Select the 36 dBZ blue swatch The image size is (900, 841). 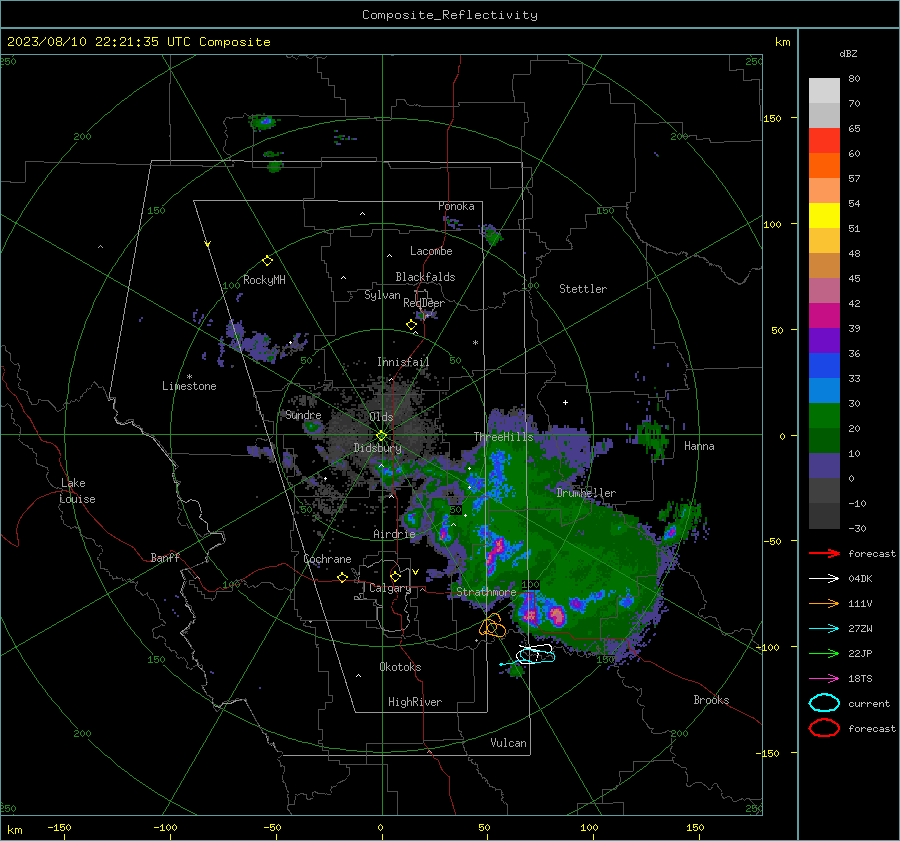(824, 365)
